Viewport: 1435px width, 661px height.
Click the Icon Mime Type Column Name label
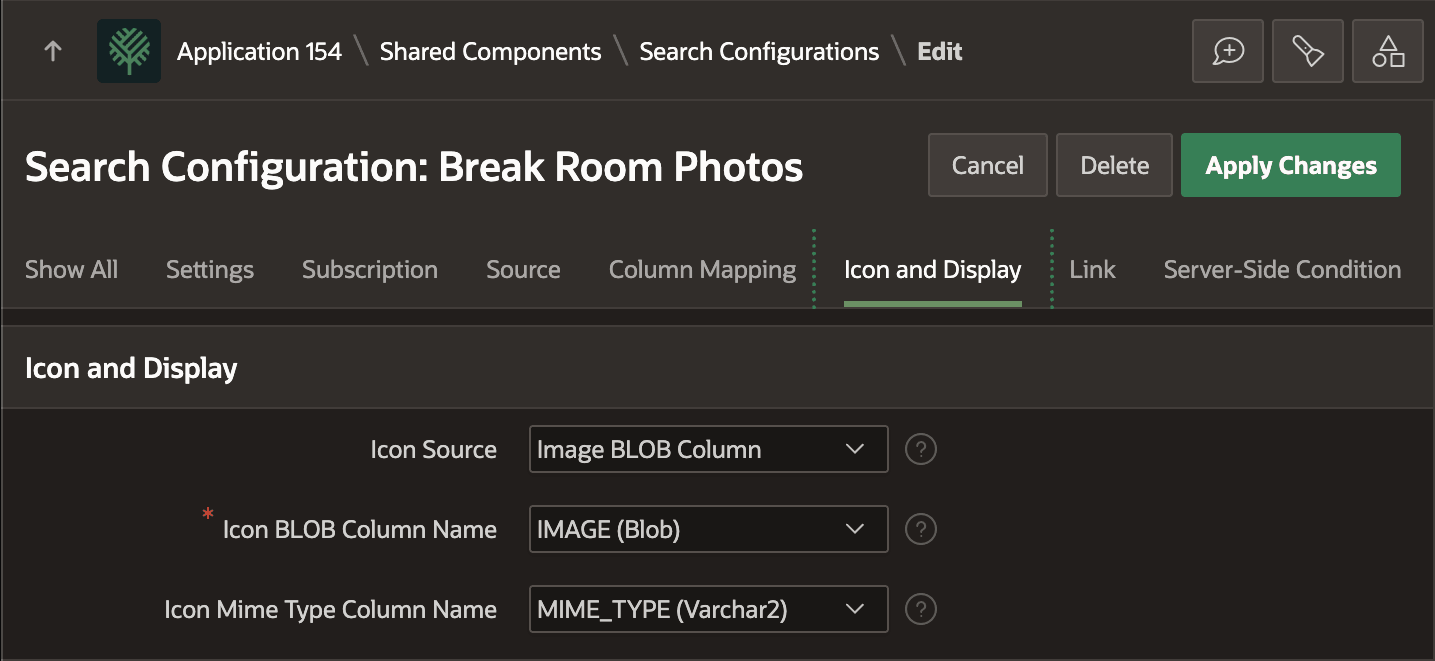point(330,609)
